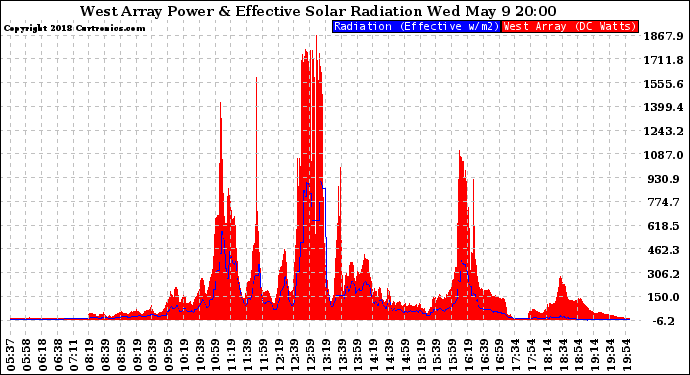Click x-axis time label 09:39
Viewport: 690px width, 375px height.
tap(153, 355)
